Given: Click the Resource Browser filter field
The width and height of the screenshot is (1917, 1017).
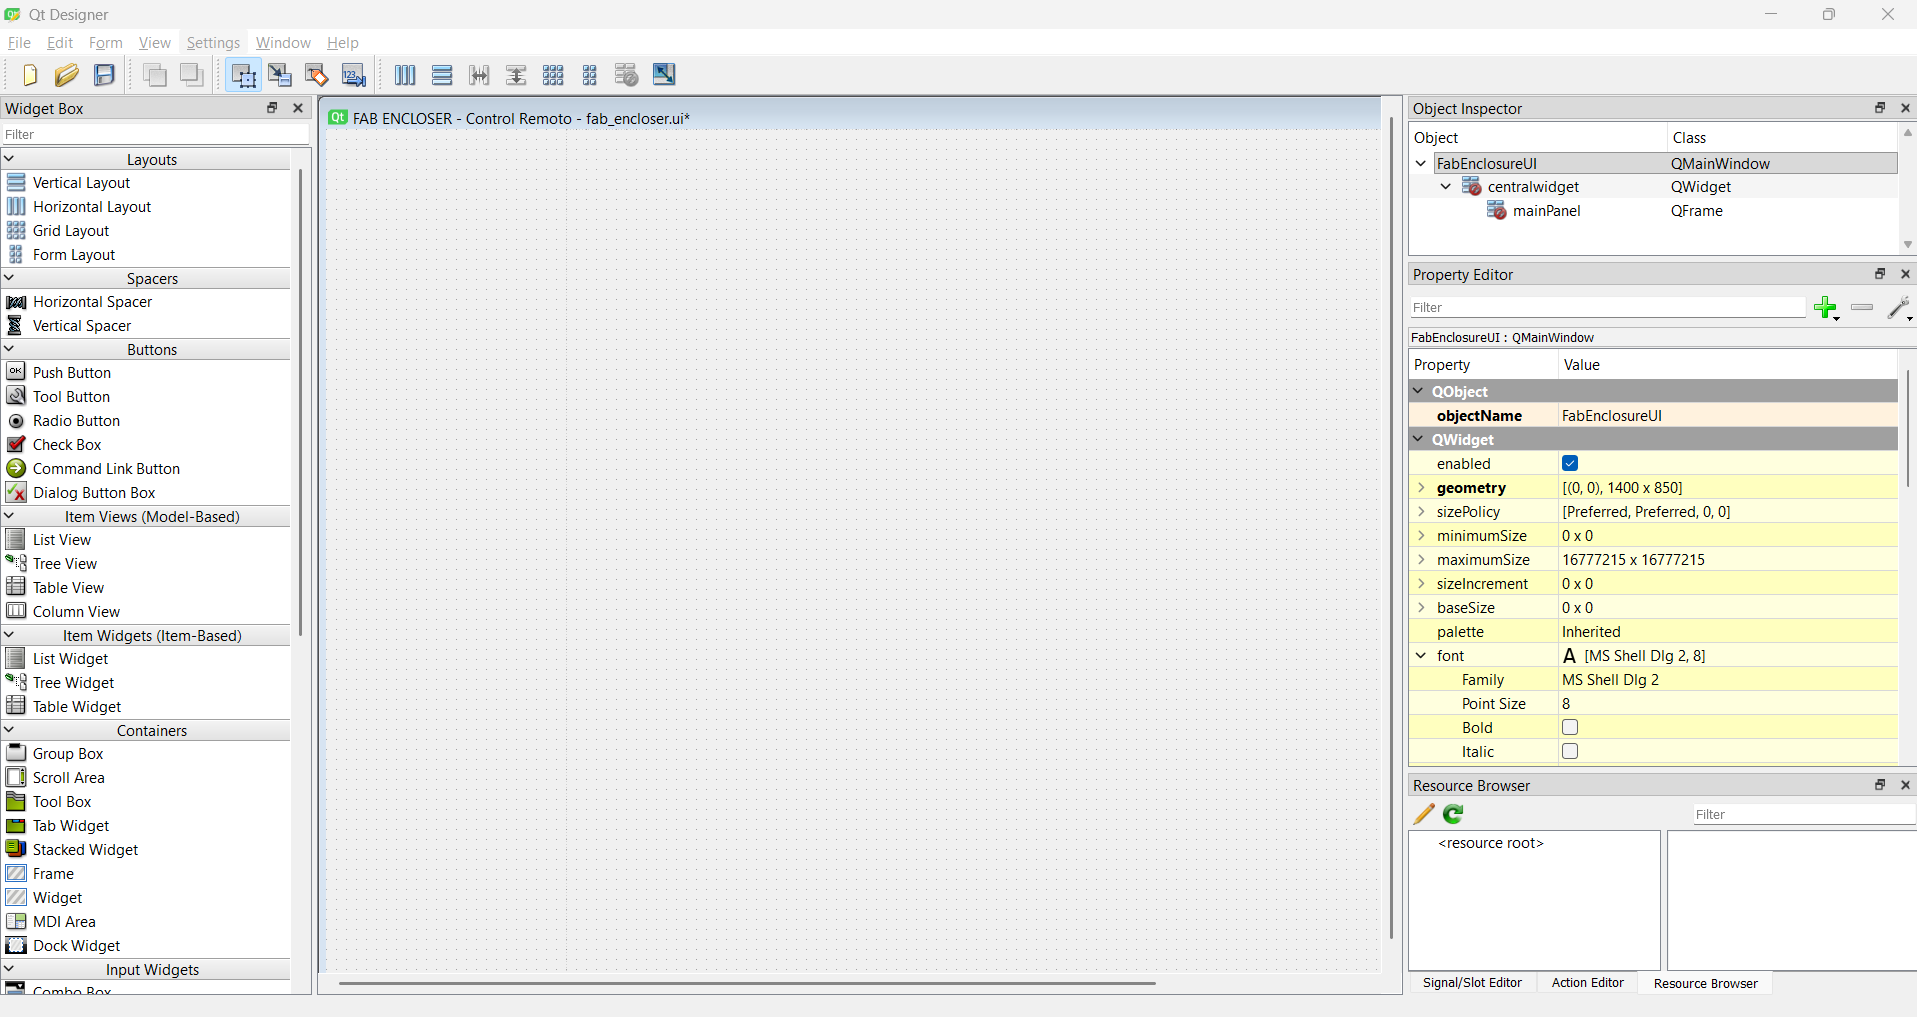Looking at the screenshot, I should coord(1803,815).
